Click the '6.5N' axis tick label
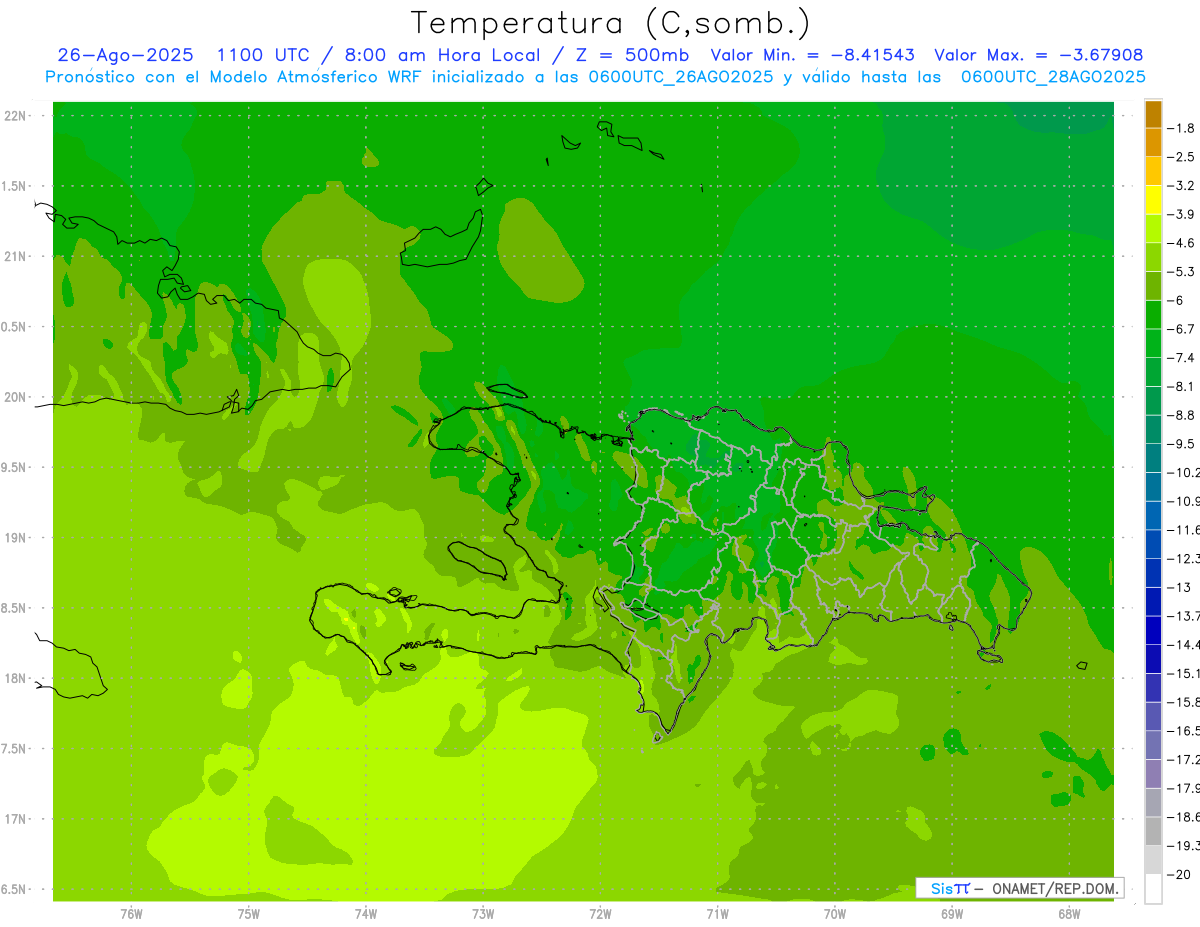This screenshot has height=927, width=1200. (15, 889)
